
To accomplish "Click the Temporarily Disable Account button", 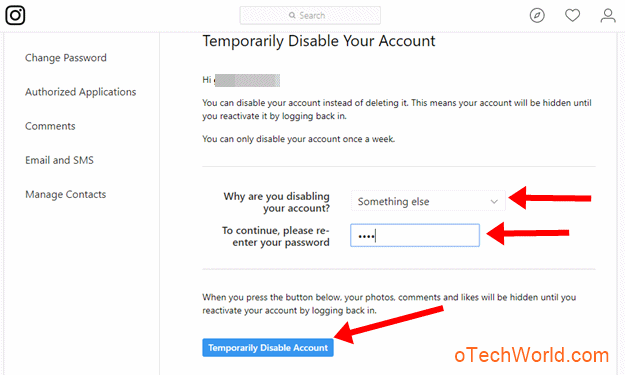I will [x=268, y=348].
